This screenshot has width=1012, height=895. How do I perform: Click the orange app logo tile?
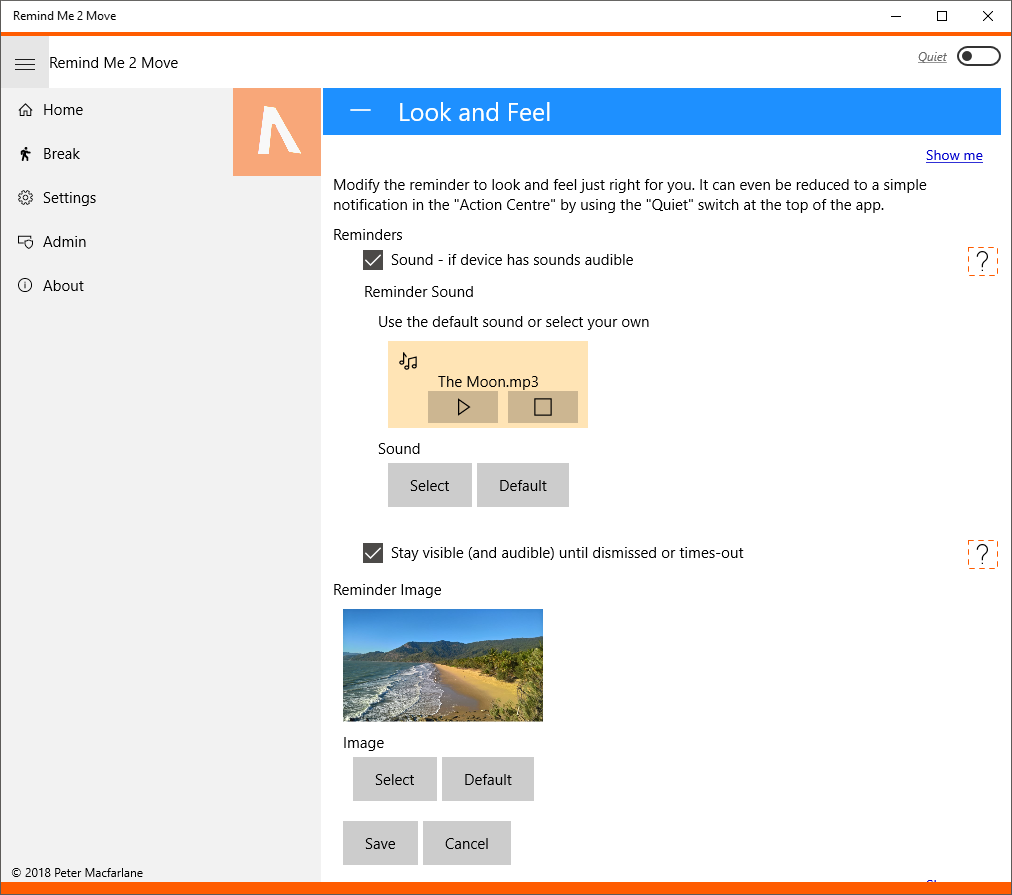(x=277, y=132)
